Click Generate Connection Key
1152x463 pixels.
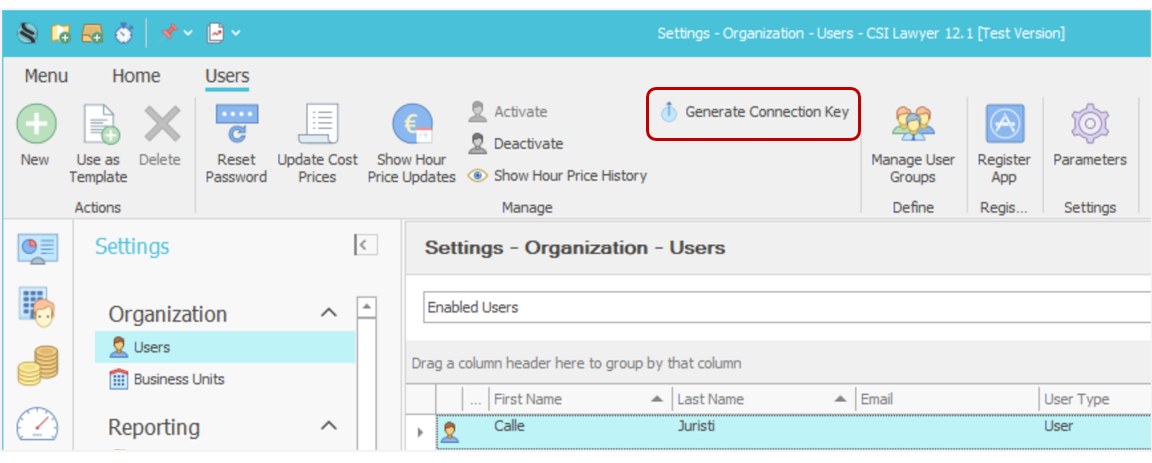coord(755,112)
